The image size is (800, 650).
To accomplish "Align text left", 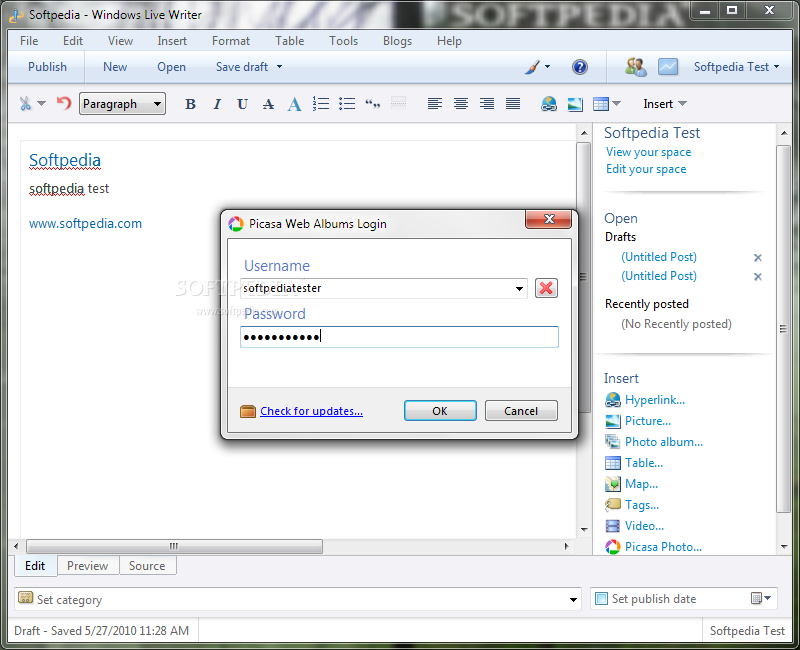I will tap(435, 104).
